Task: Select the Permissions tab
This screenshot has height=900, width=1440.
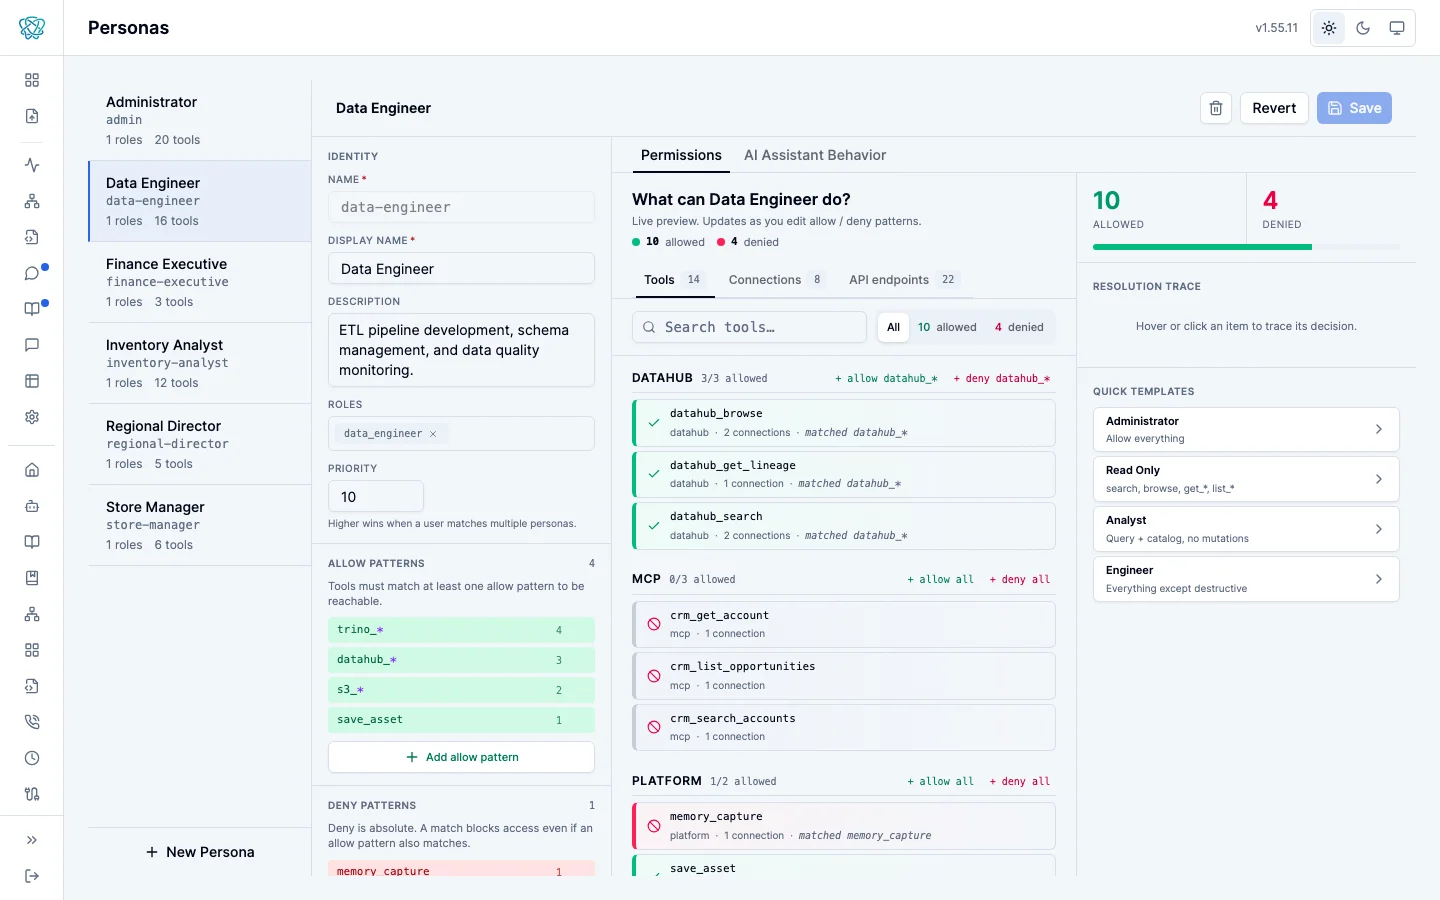Action: tap(681, 155)
